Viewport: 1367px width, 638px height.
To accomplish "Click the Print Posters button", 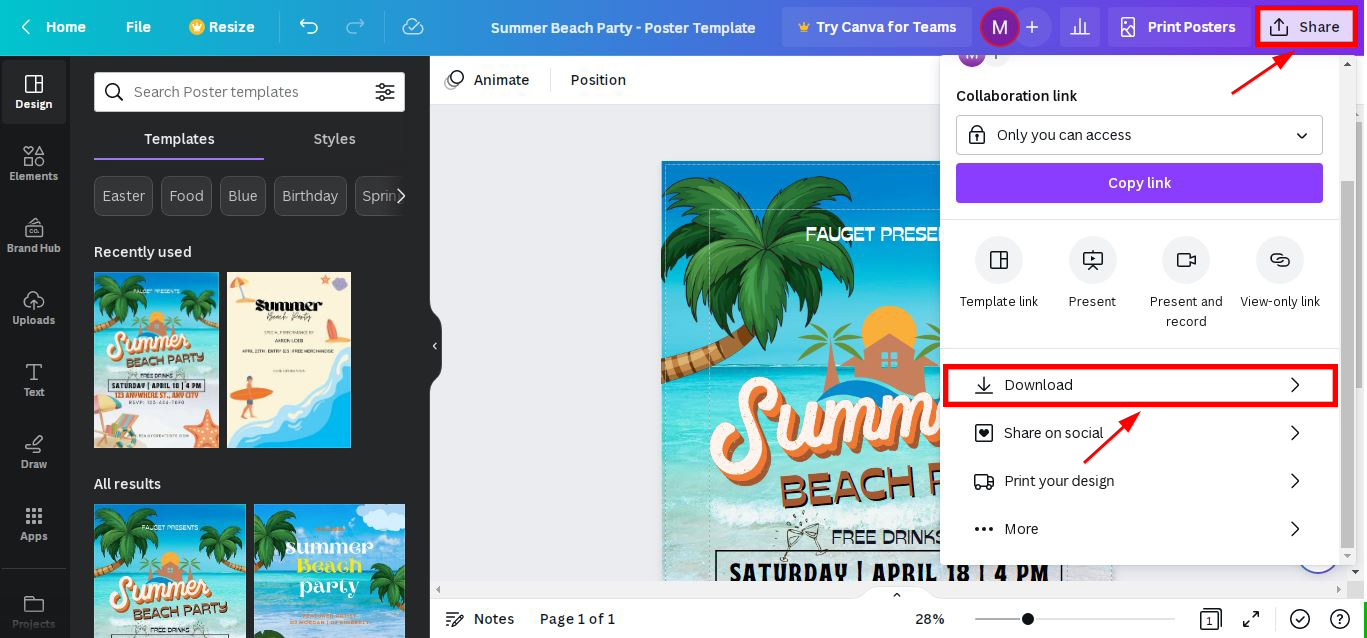I will 1177,27.
